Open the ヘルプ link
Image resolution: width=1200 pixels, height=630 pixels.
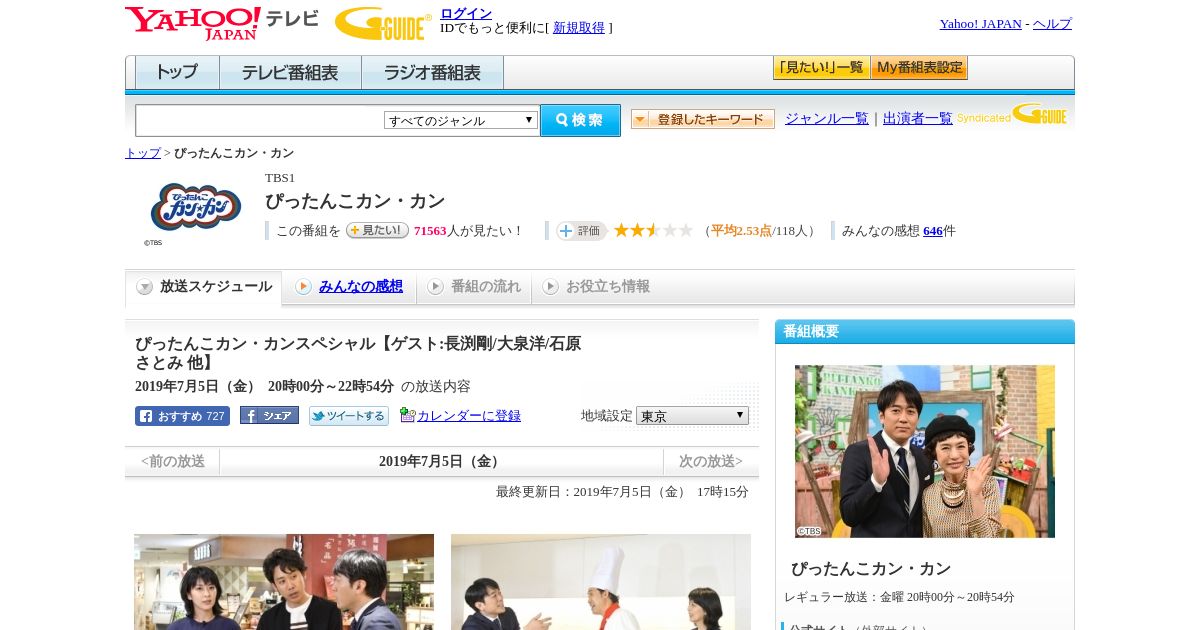[1052, 24]
